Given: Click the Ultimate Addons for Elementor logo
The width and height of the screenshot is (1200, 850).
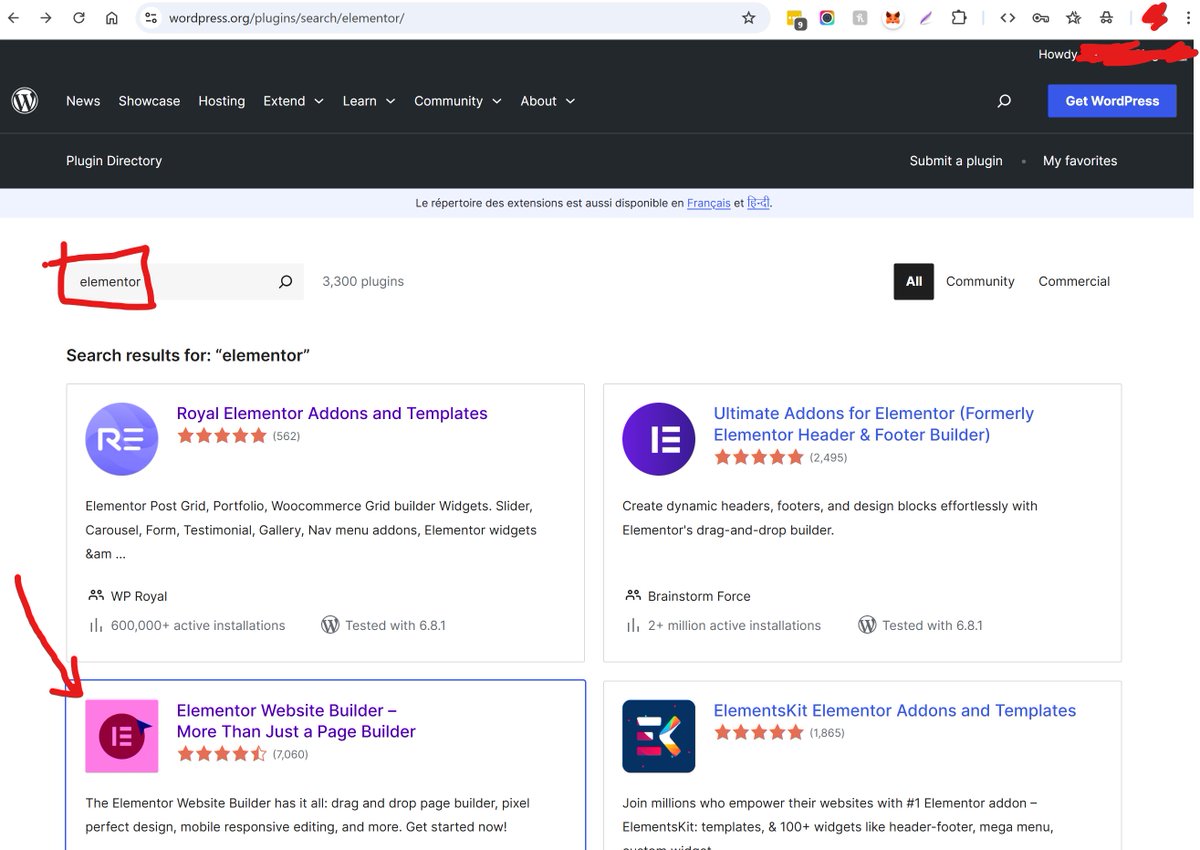Looking at the screenshot, I should pos(659,439).
